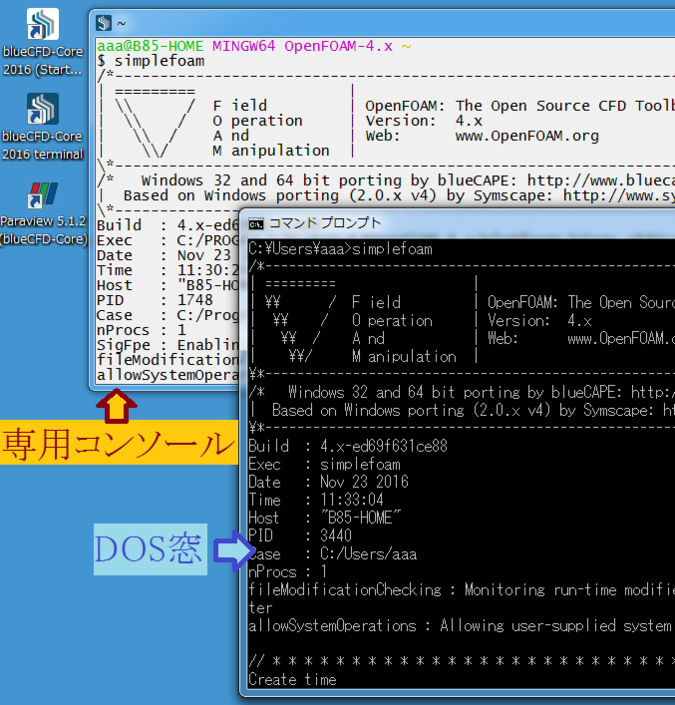This screenshot has height=705, width=675.
Task: Open the Paraview 5.1.2 (blueCFD-Core) desktop shortcut
Action: [43, 213]
